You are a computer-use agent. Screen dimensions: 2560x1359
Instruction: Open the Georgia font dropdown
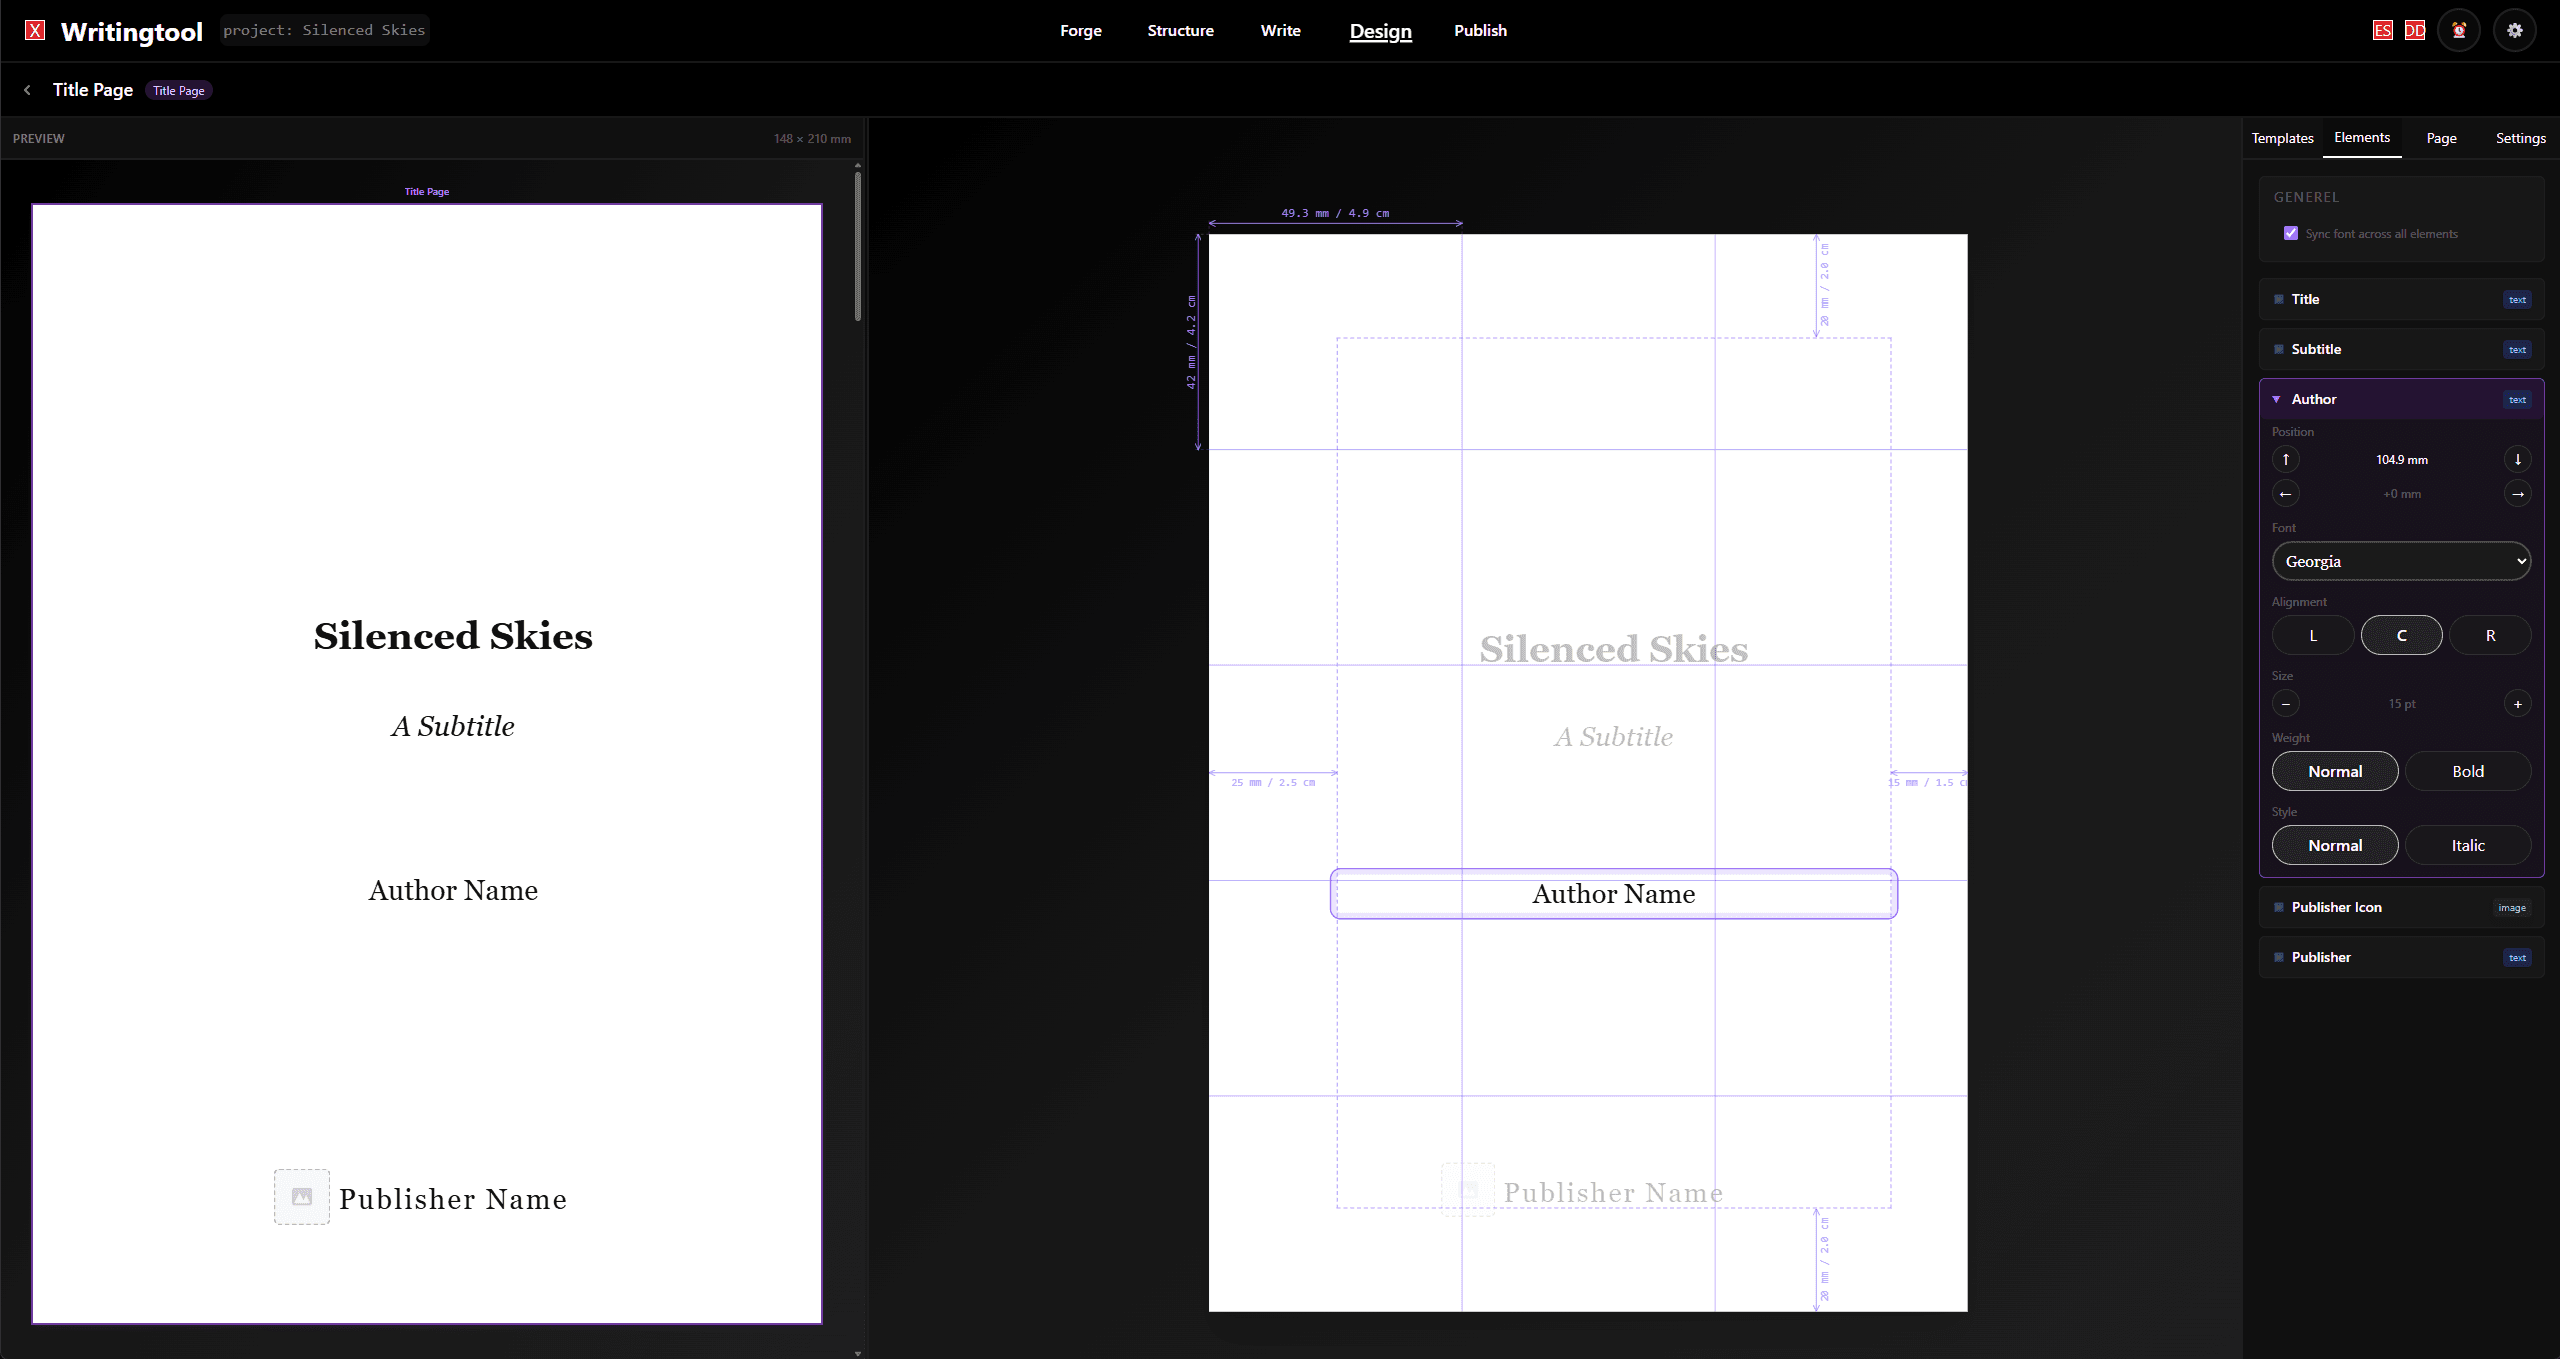coord(2402,561)
